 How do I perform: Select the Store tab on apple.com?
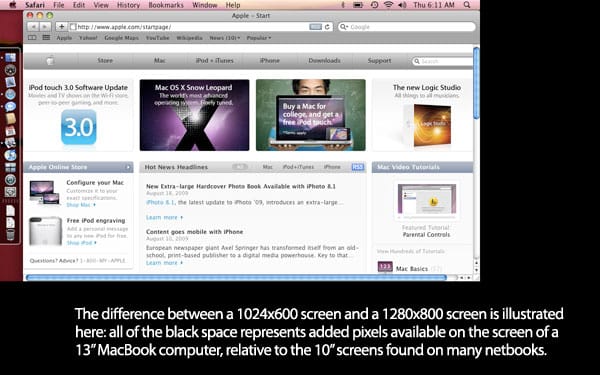(105, 60)
